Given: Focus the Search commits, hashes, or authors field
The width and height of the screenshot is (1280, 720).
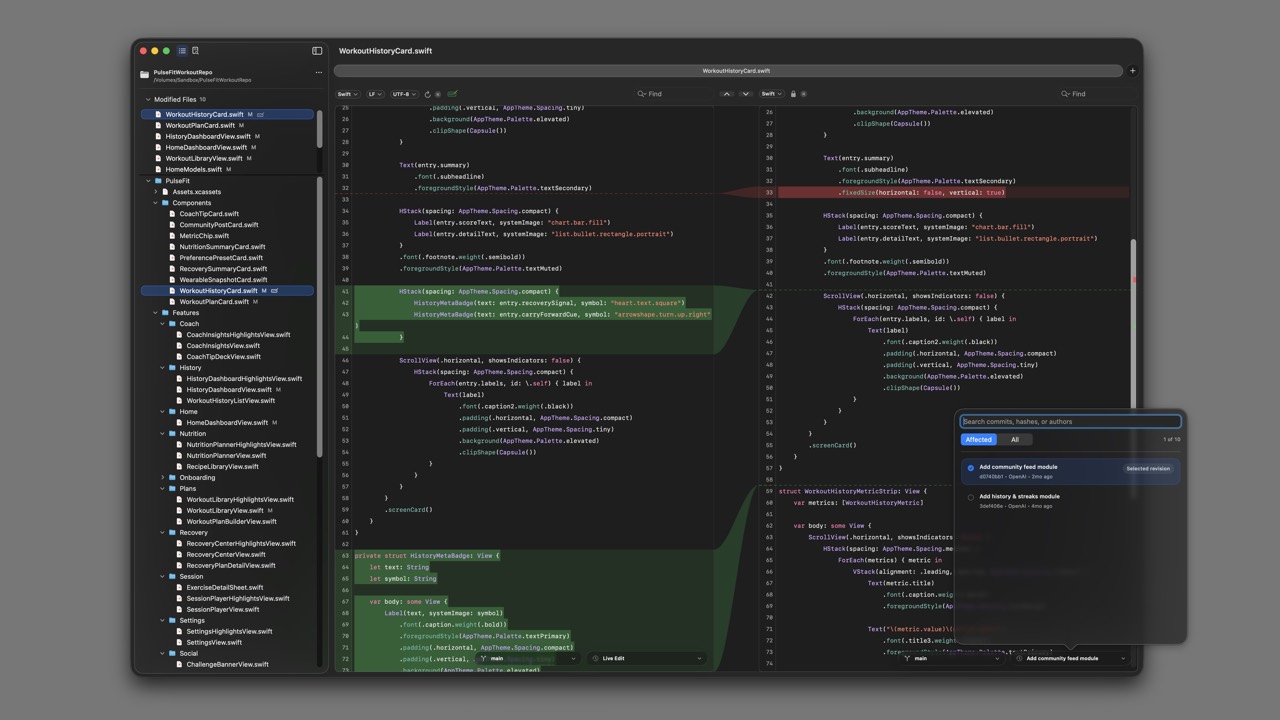Looking at the screenshot, I should pos(1070,421).
